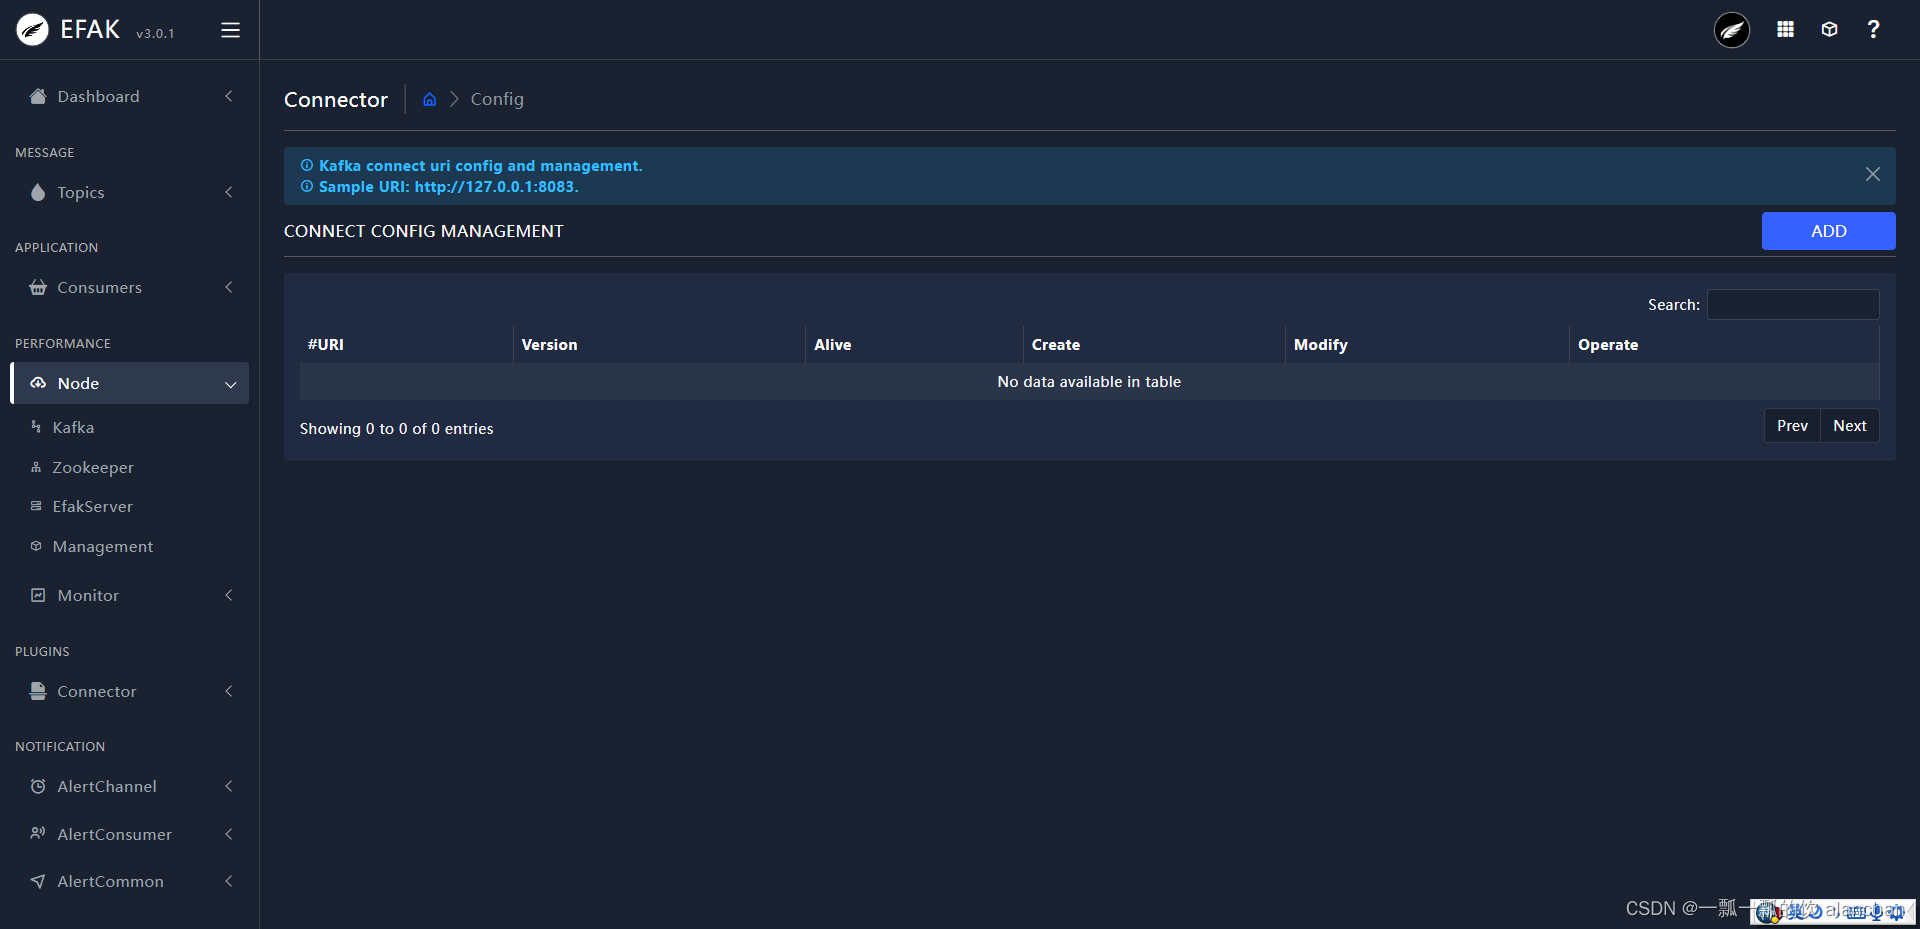
Task: Expand the Monitor menu chevron
Action: [229, 595]
